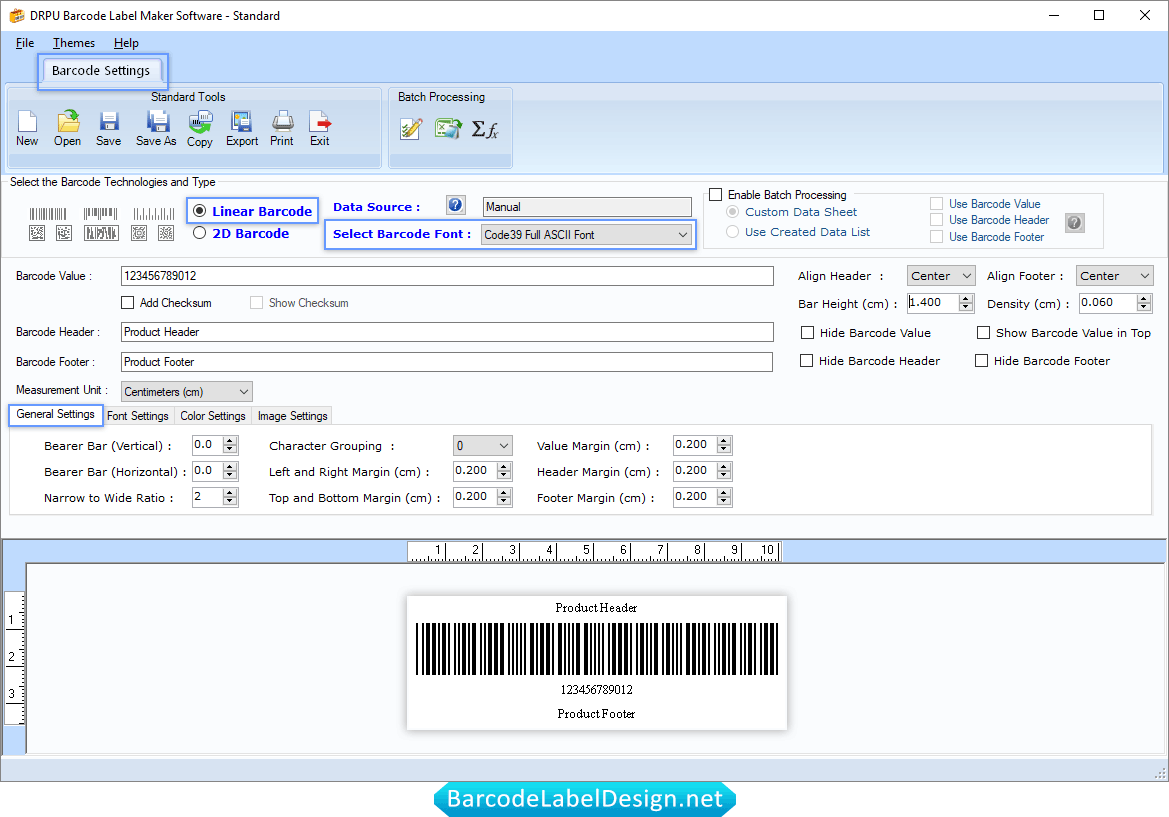Open the Themes menu

pos(74,43)
